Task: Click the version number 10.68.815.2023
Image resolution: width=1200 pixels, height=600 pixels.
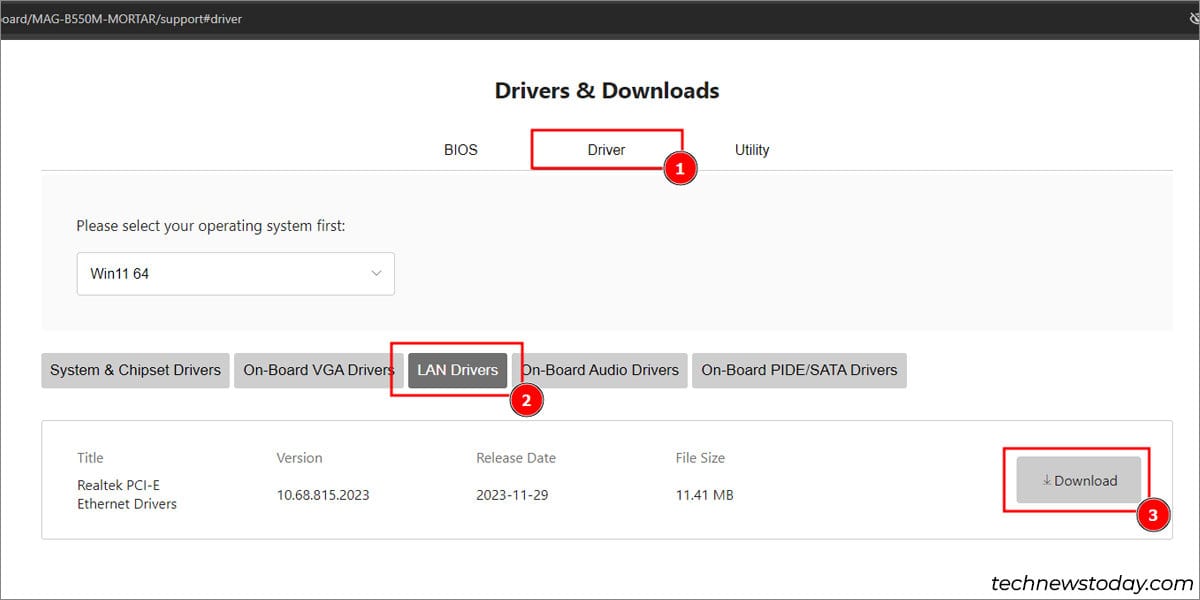Action: point(322,495)
